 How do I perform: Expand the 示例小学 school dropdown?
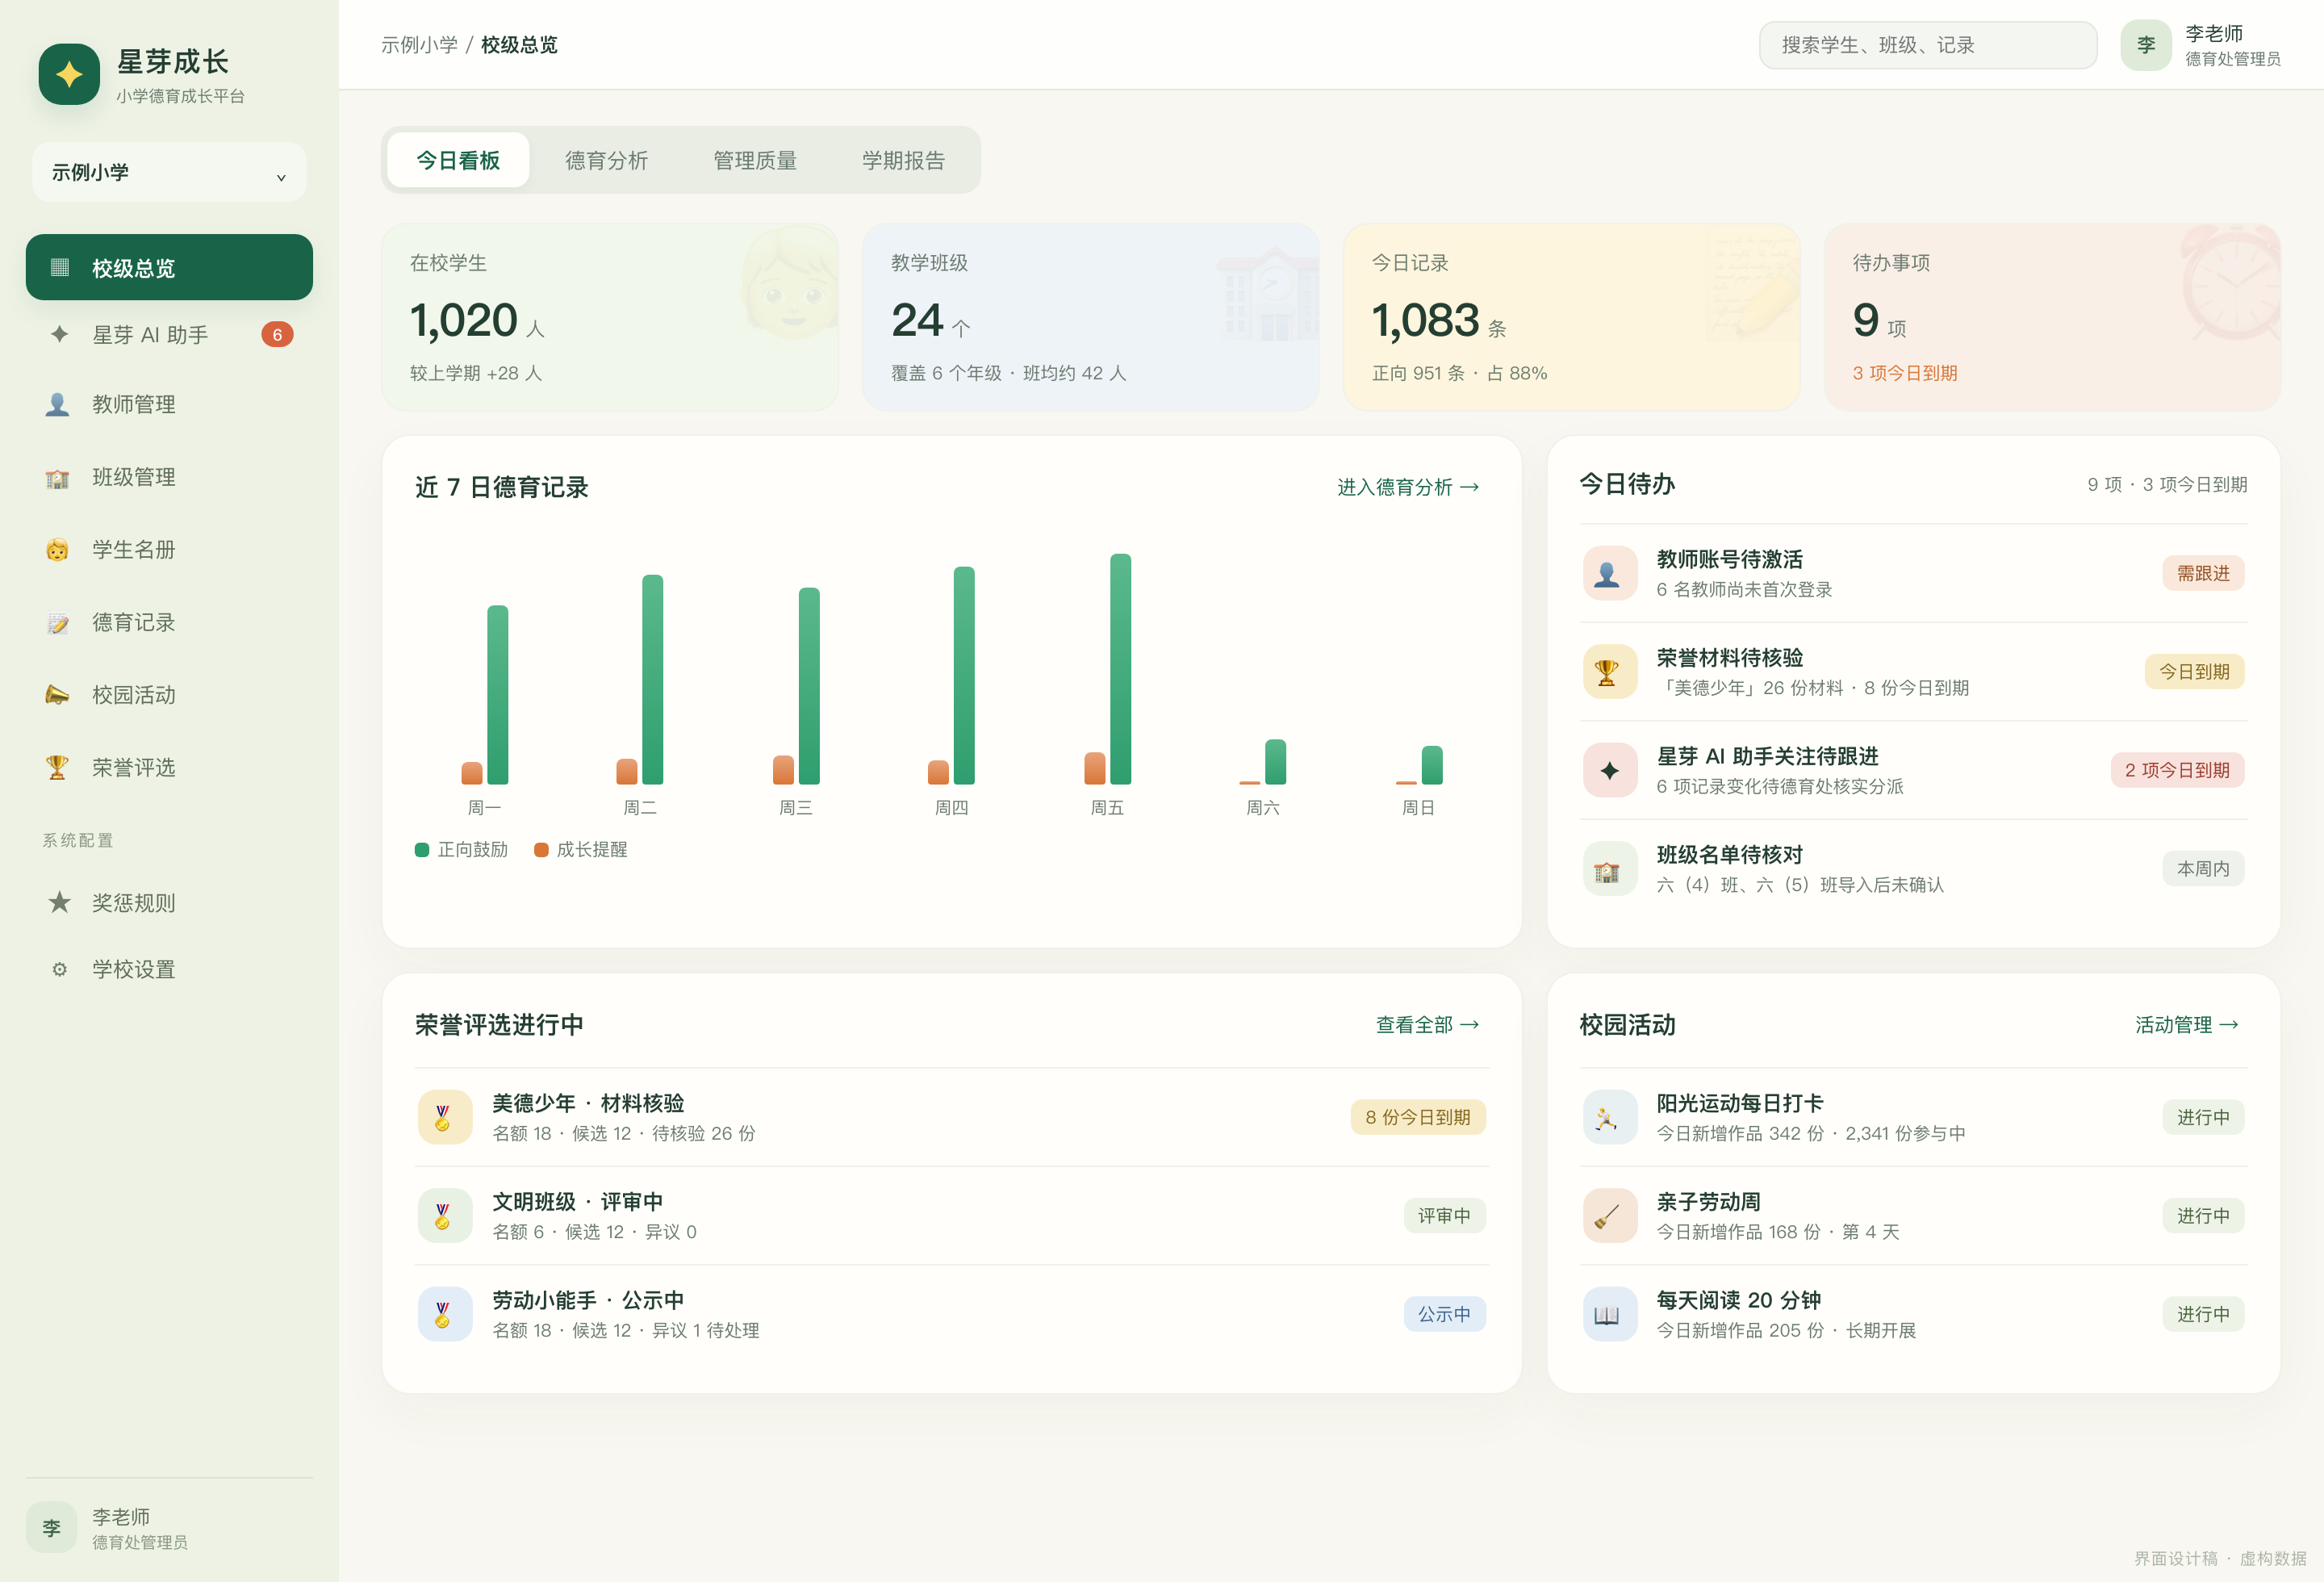tap(169, 172)
